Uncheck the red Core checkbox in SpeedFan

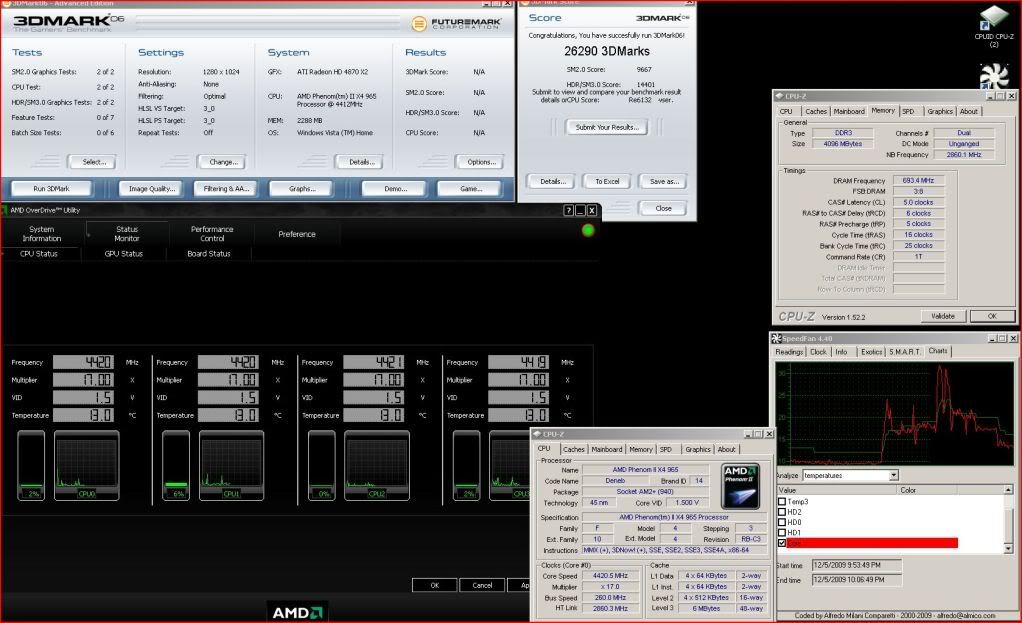782,543
